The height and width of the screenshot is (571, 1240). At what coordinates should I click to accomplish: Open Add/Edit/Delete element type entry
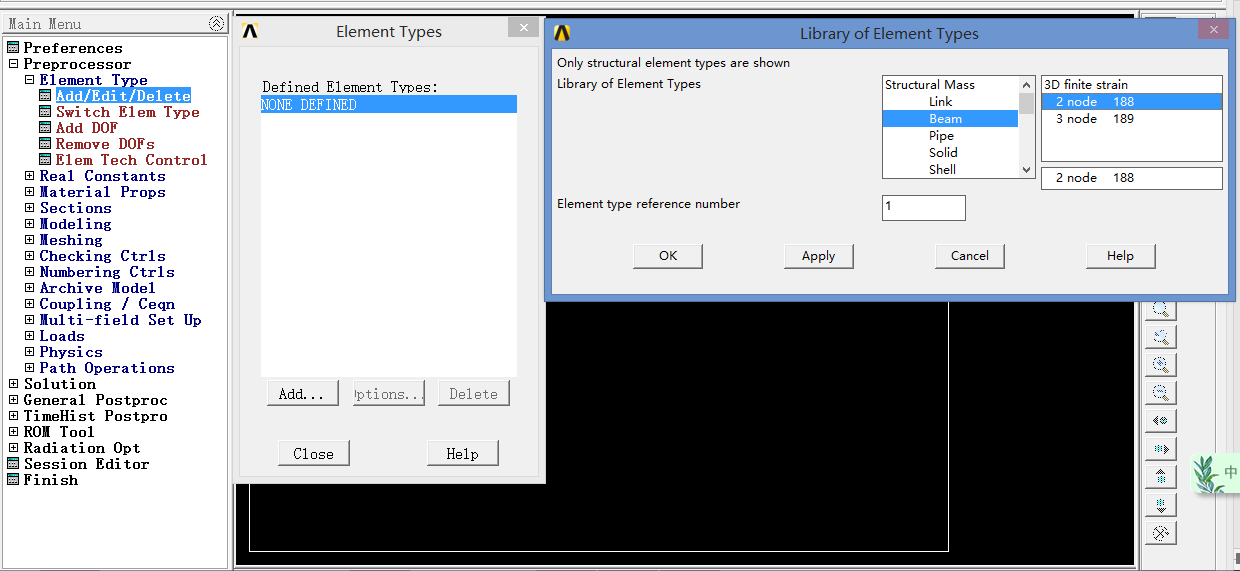(x=123, y=96)
